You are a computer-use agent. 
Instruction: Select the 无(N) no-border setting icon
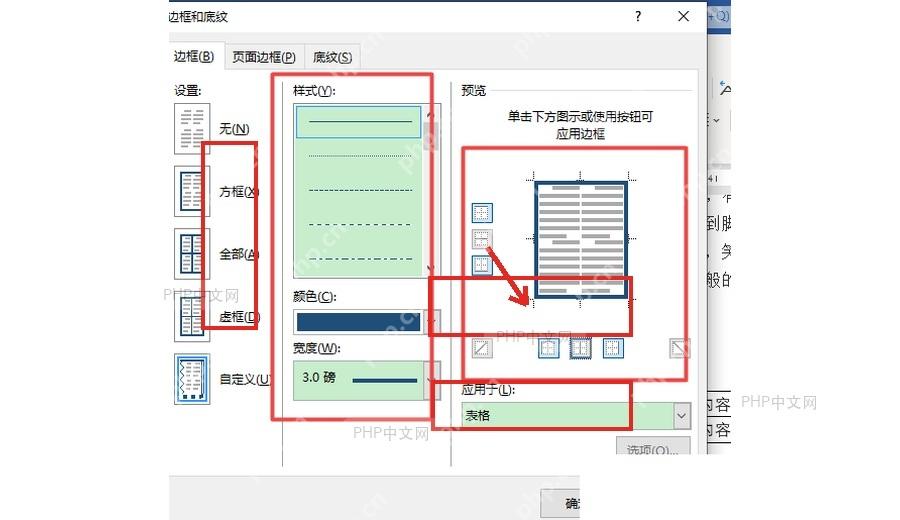[192, 129]
